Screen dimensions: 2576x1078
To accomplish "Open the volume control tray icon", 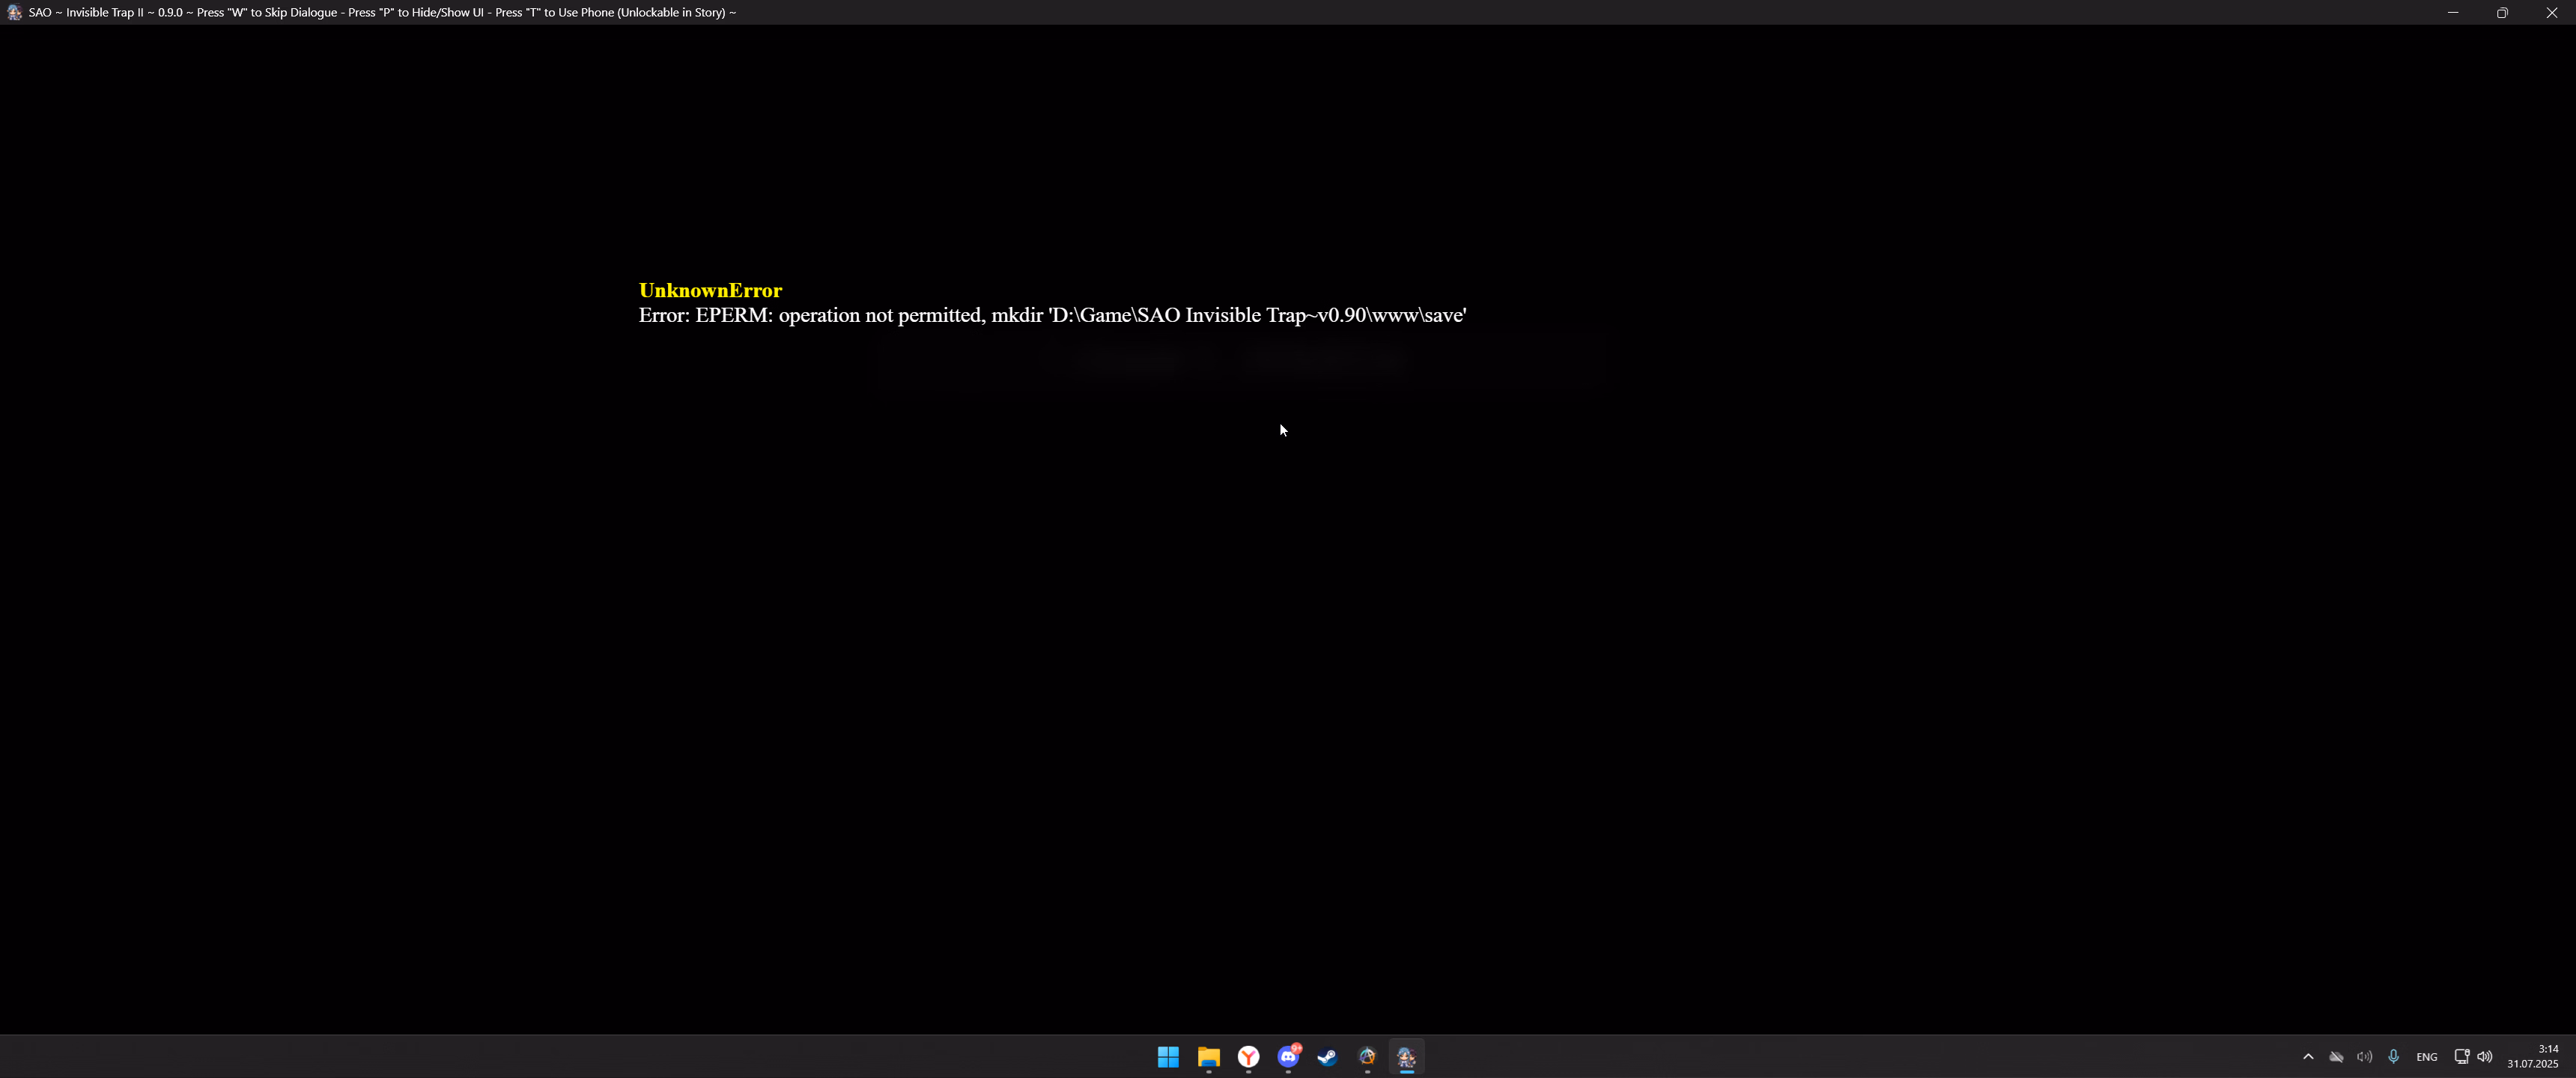I will pyautogui.click(x=2485, y=1057).
